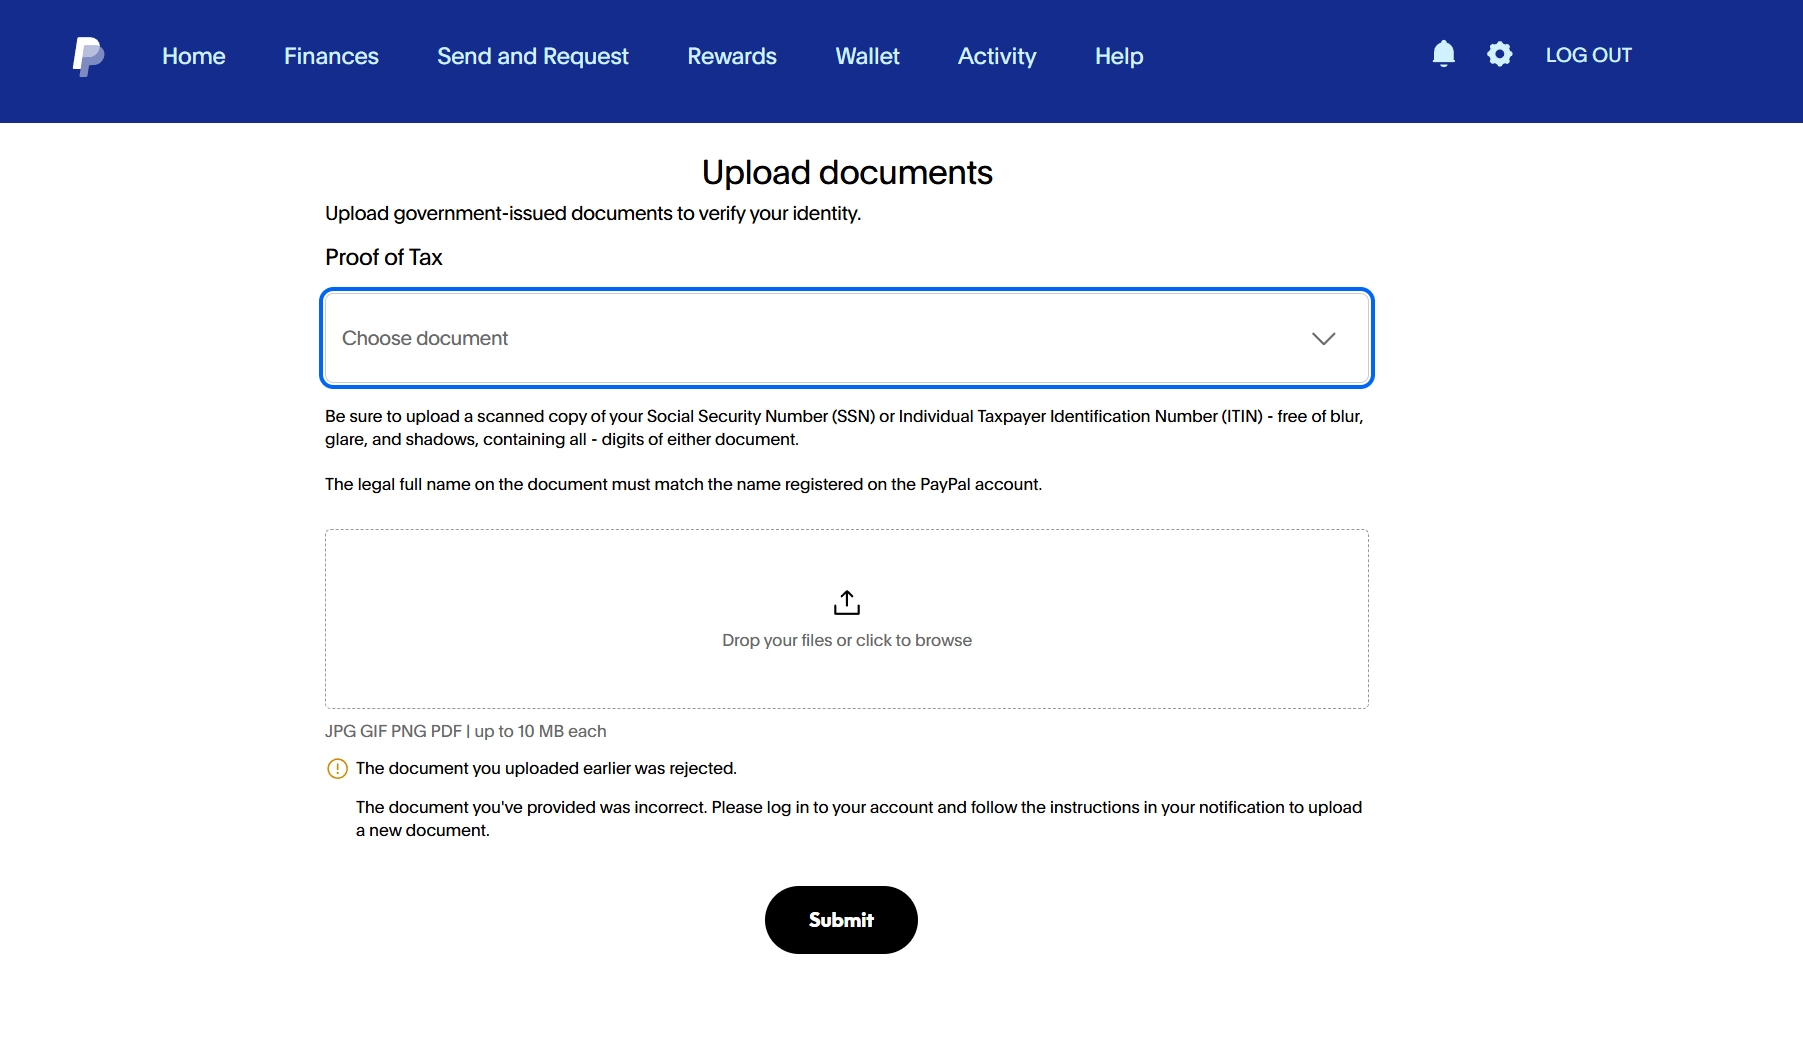Image resolution: width=1803 pixels, height=1051 pixels.
Task: Open the notifications bell
Action: tap(1443, 54)
